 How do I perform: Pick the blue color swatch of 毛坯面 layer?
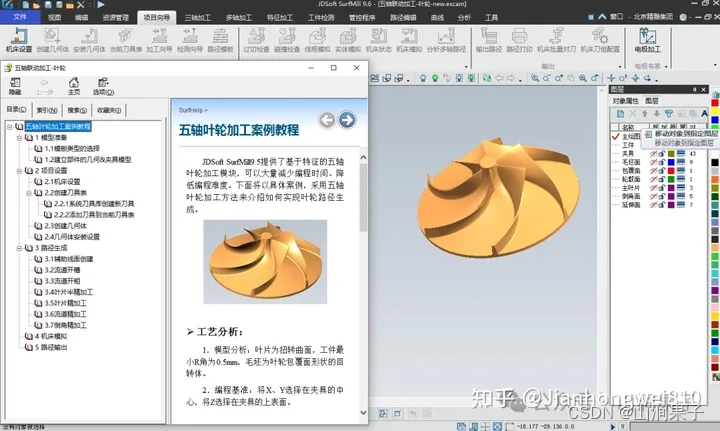click(671, 162)
